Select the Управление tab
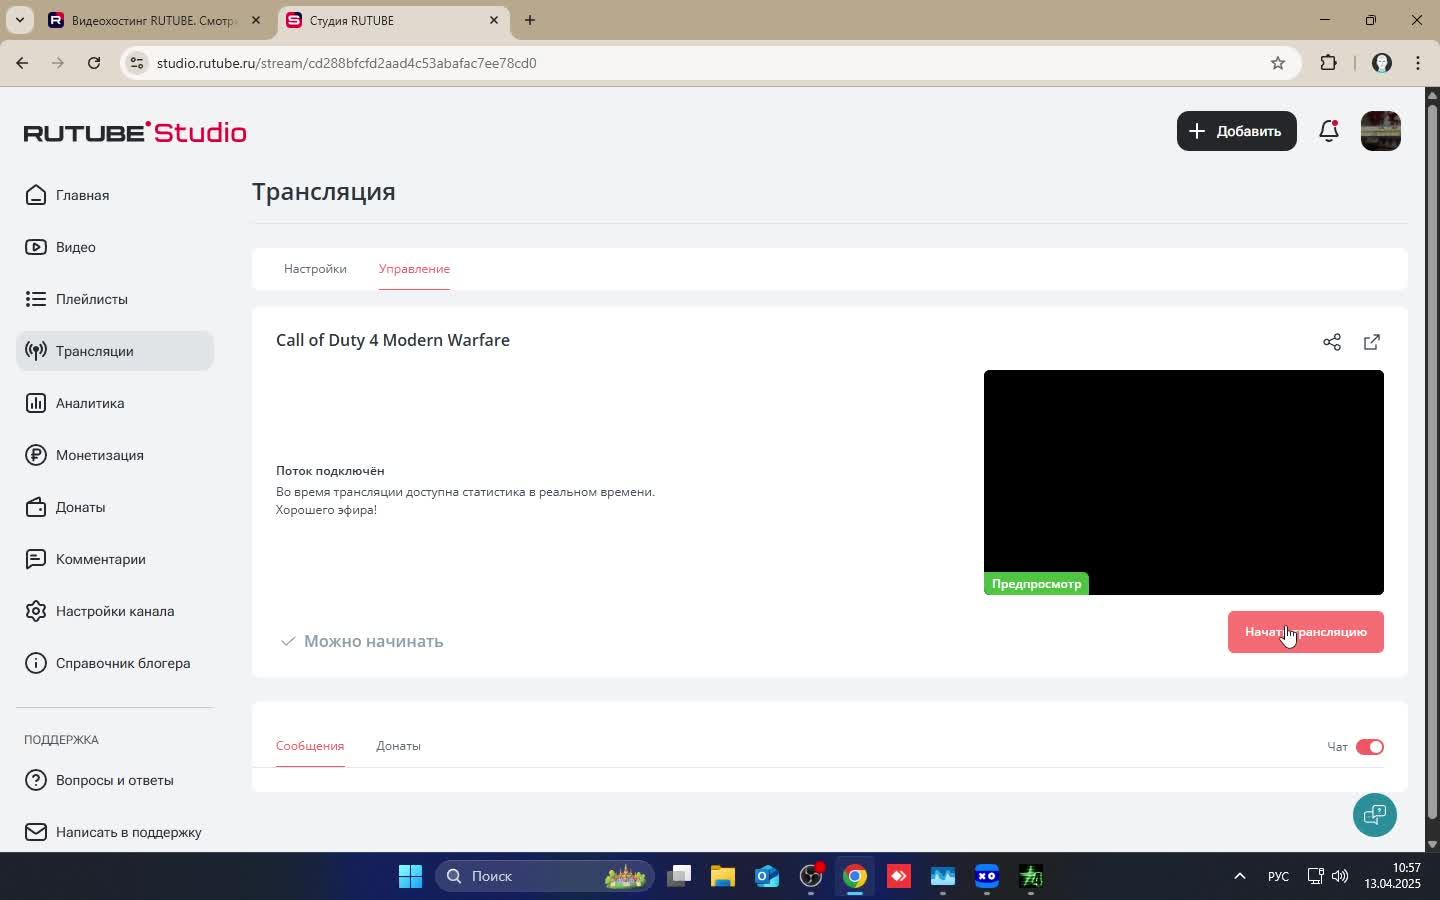Viewport: 1440px width, 900px height. point(414,269)
